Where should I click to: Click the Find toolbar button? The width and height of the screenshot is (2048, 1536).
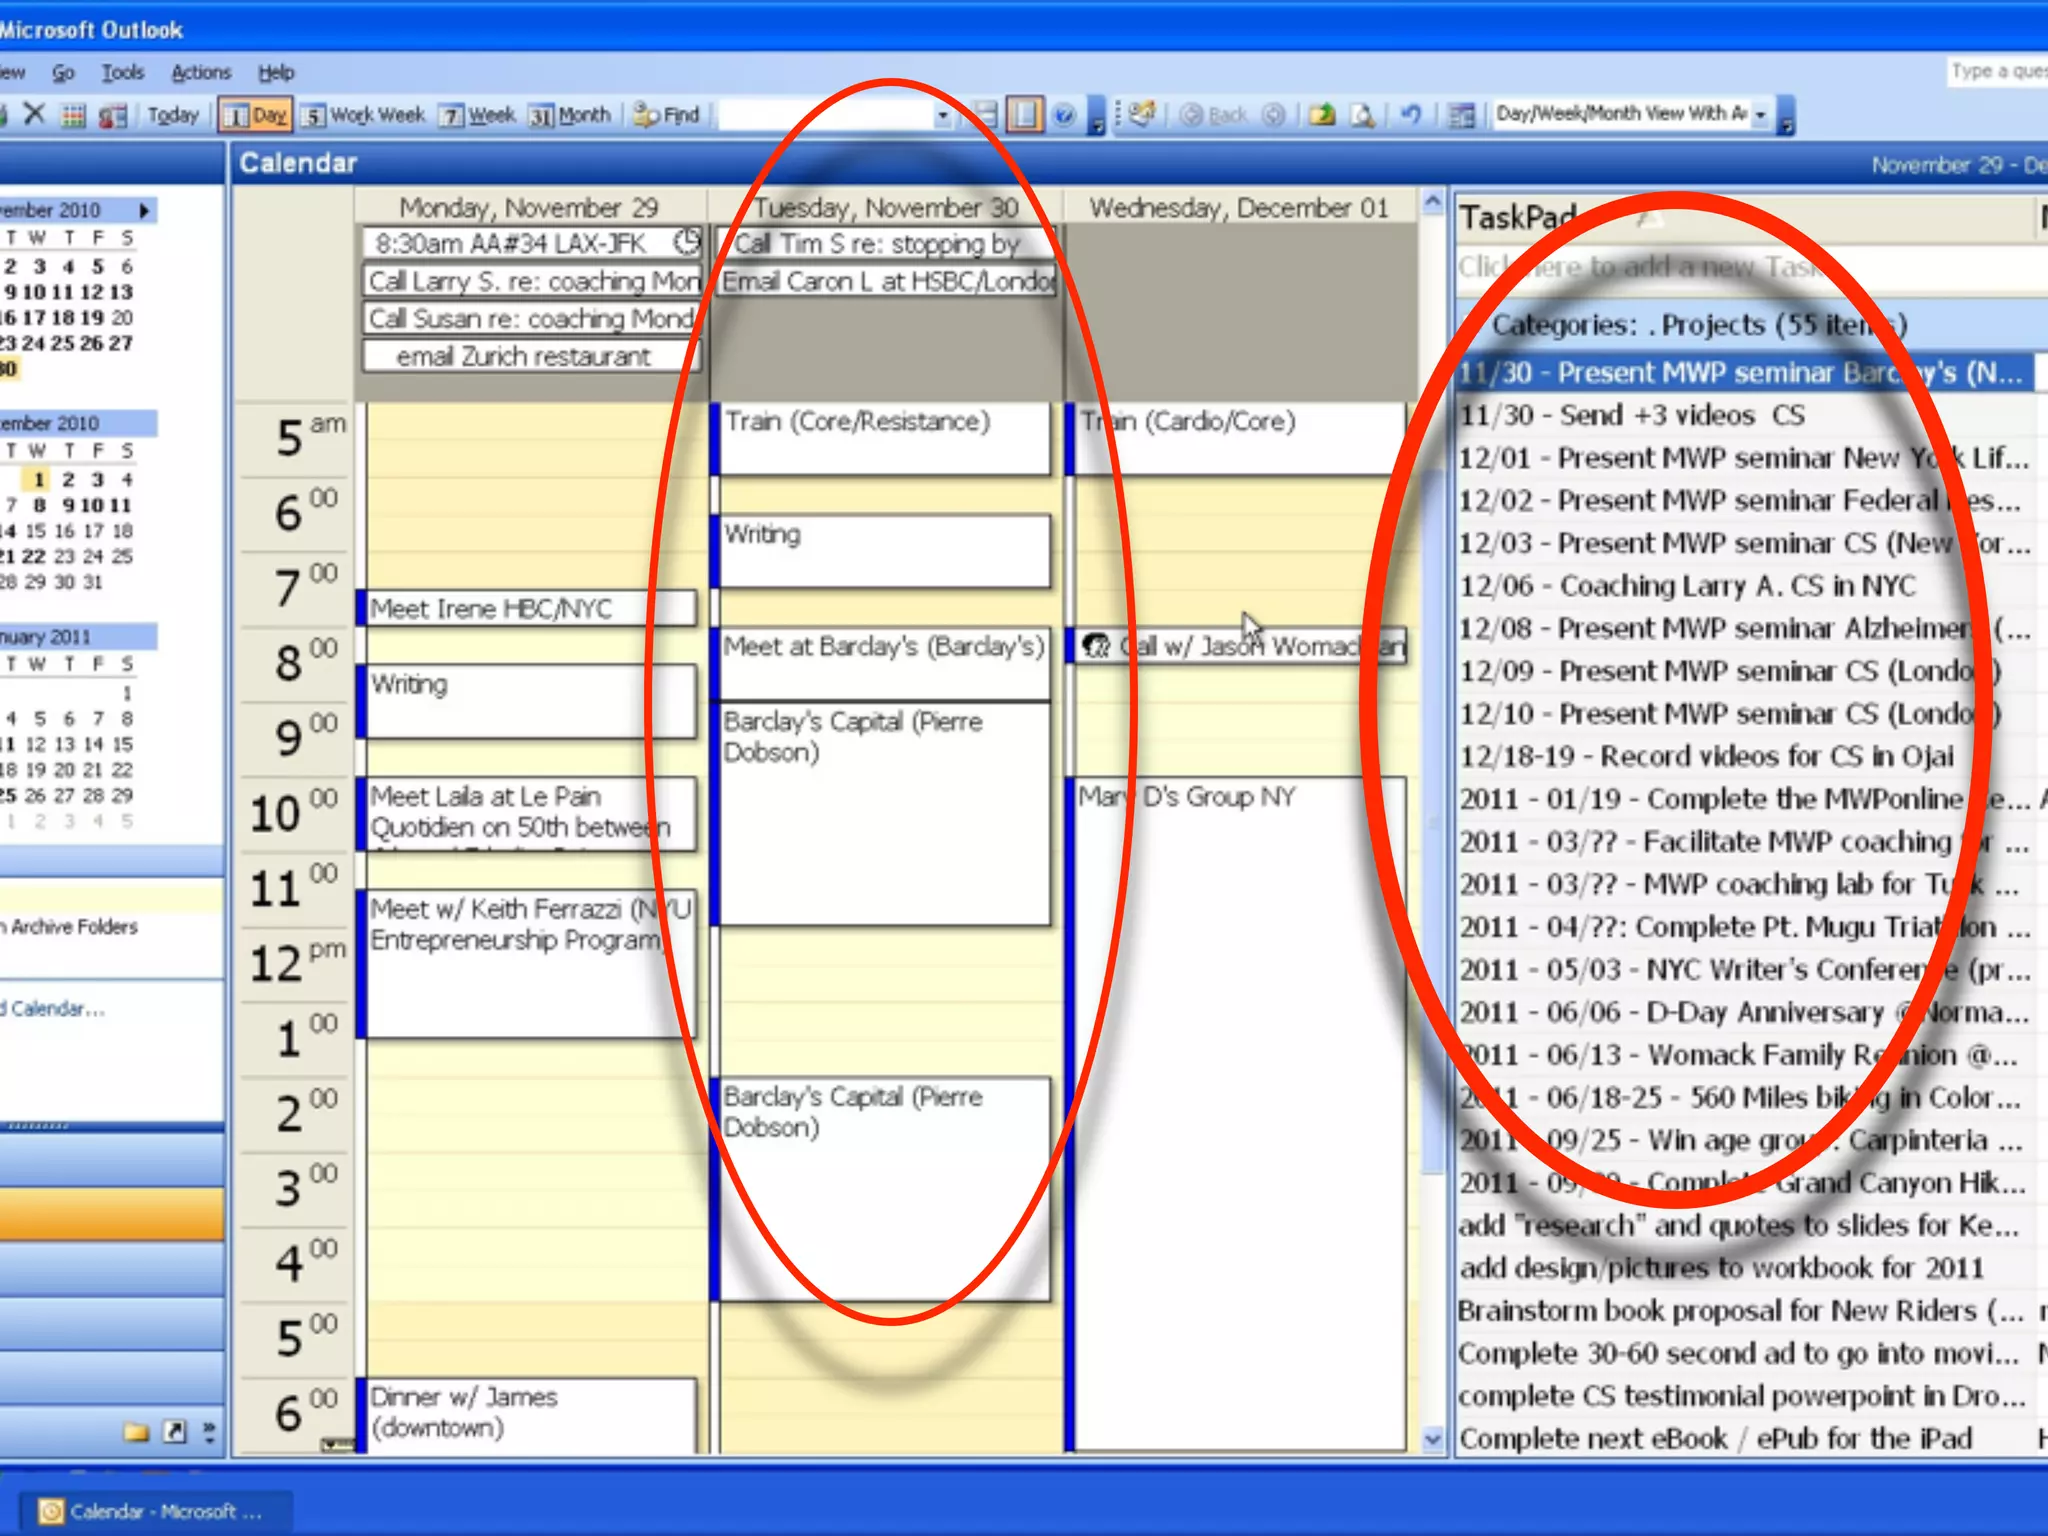point(667,115)
